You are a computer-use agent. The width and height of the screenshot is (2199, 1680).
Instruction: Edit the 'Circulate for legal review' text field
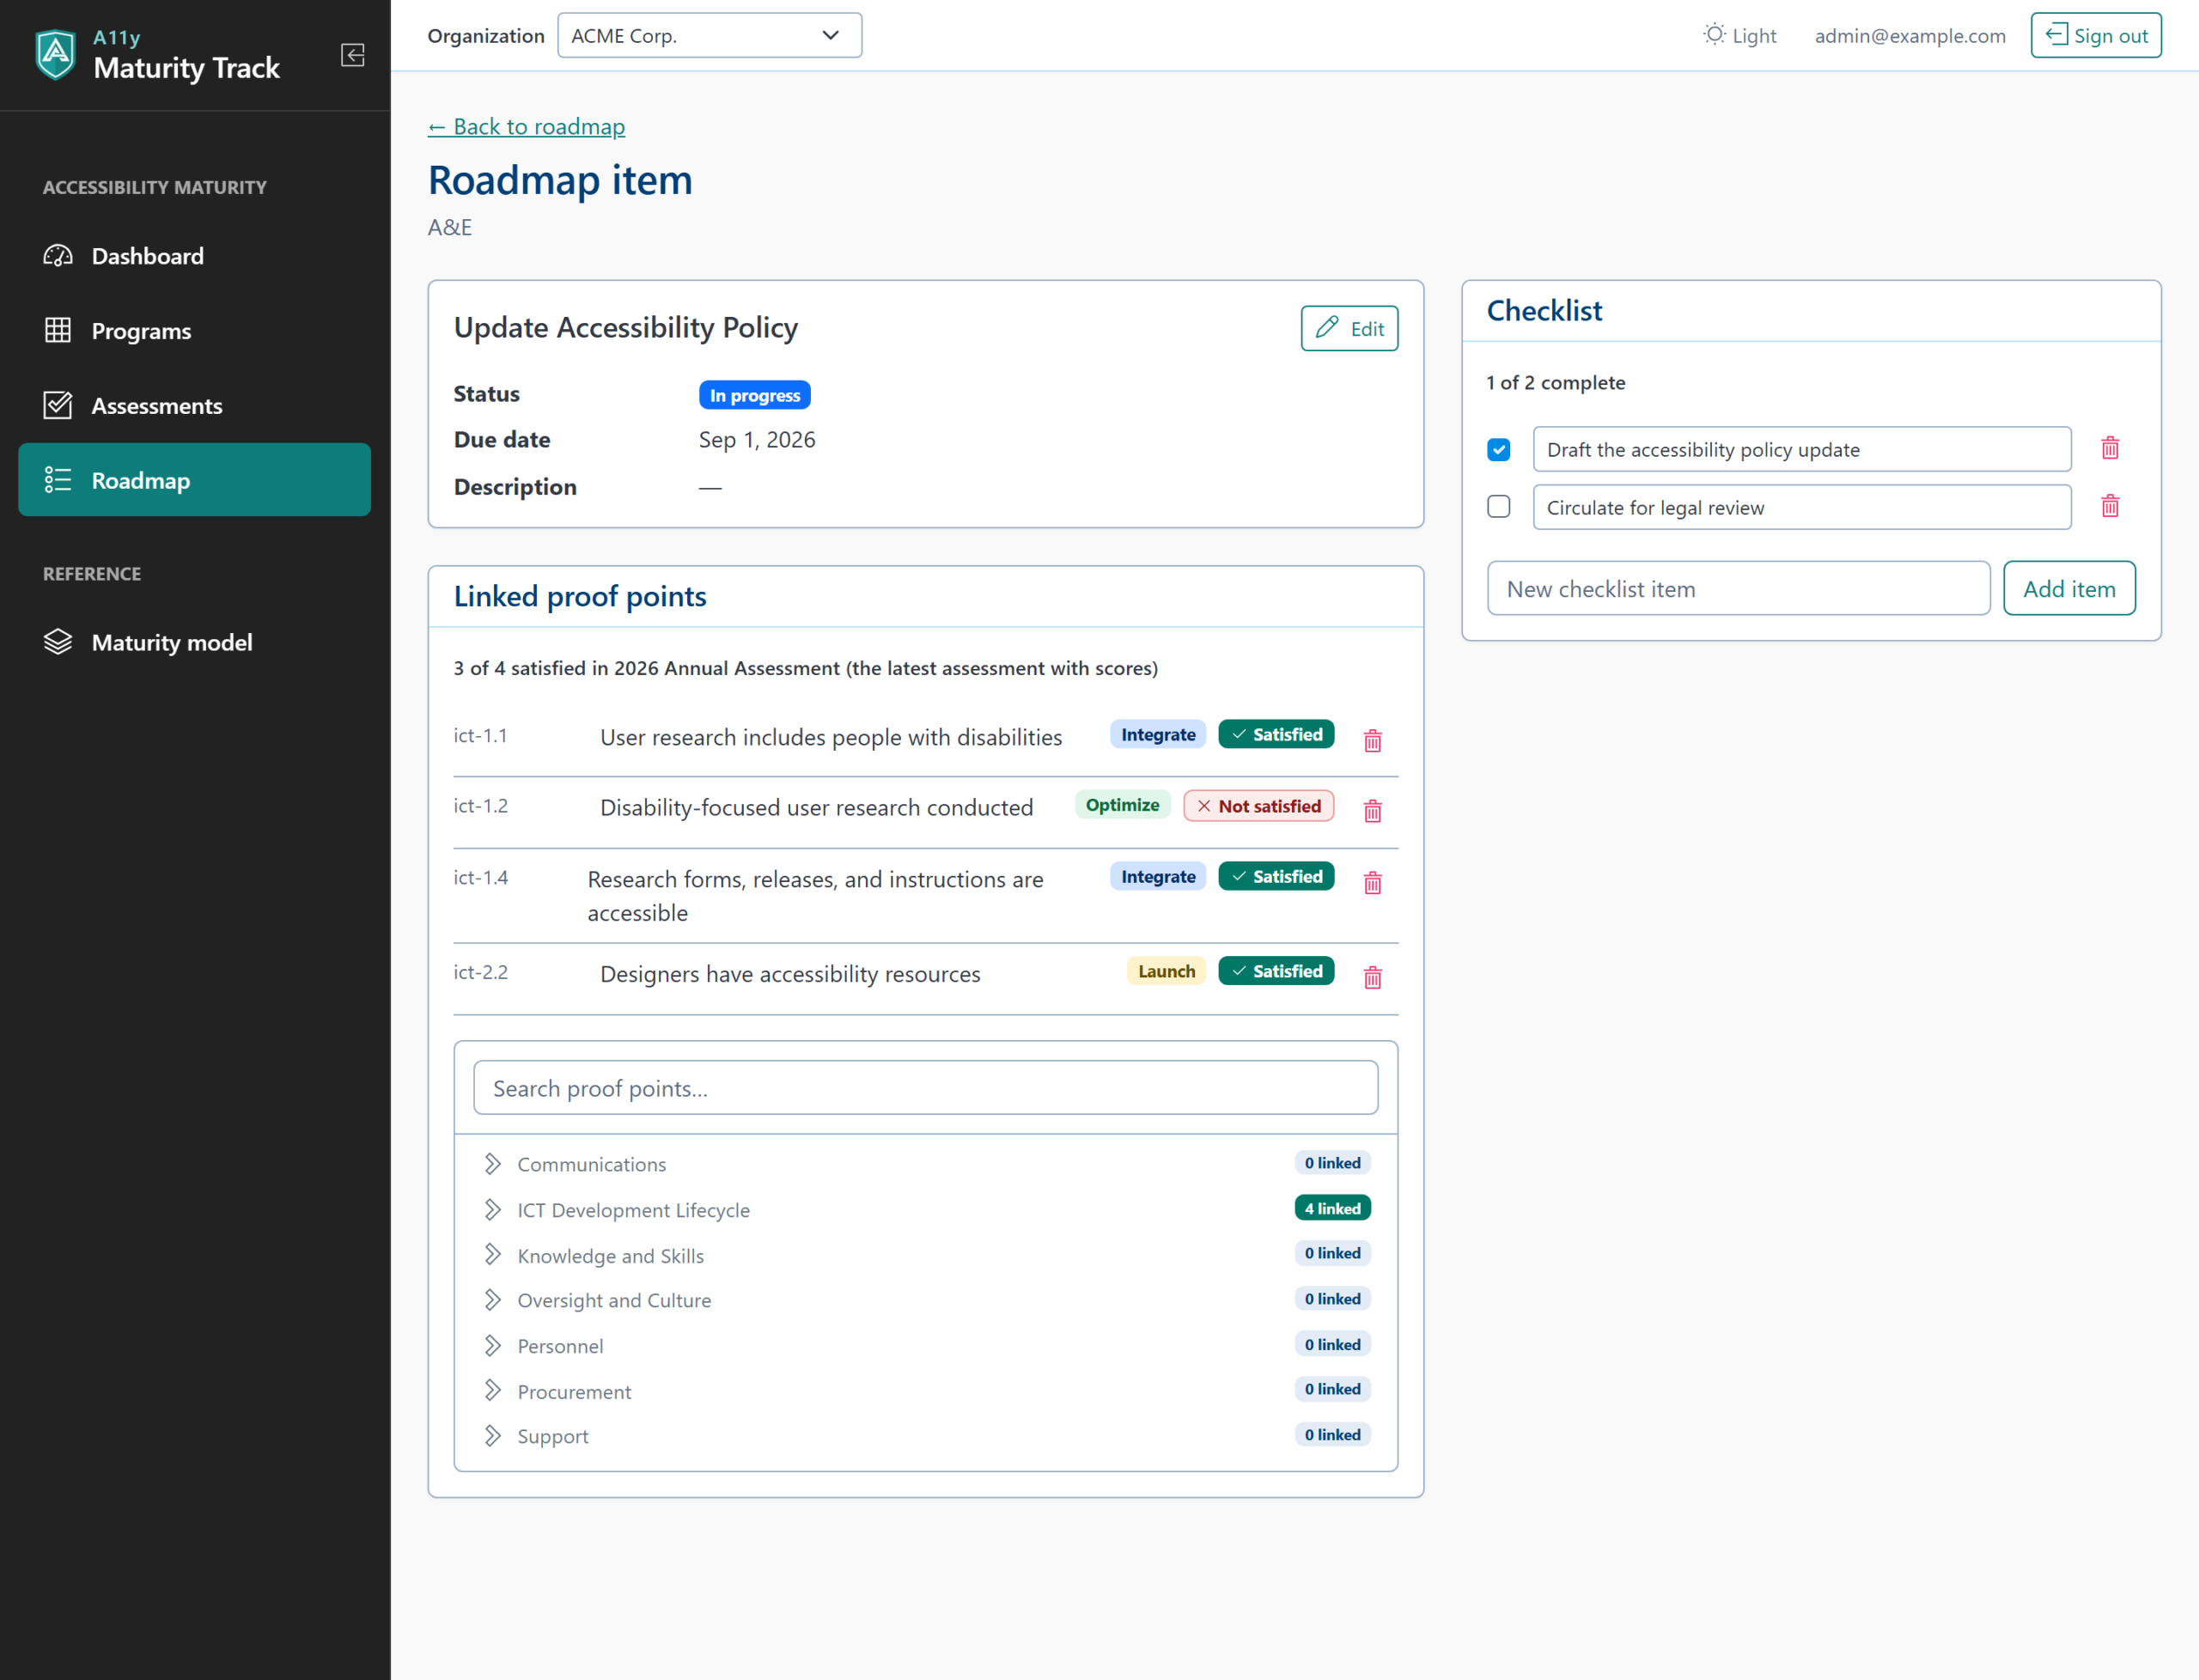click(x=1801, y=507)
